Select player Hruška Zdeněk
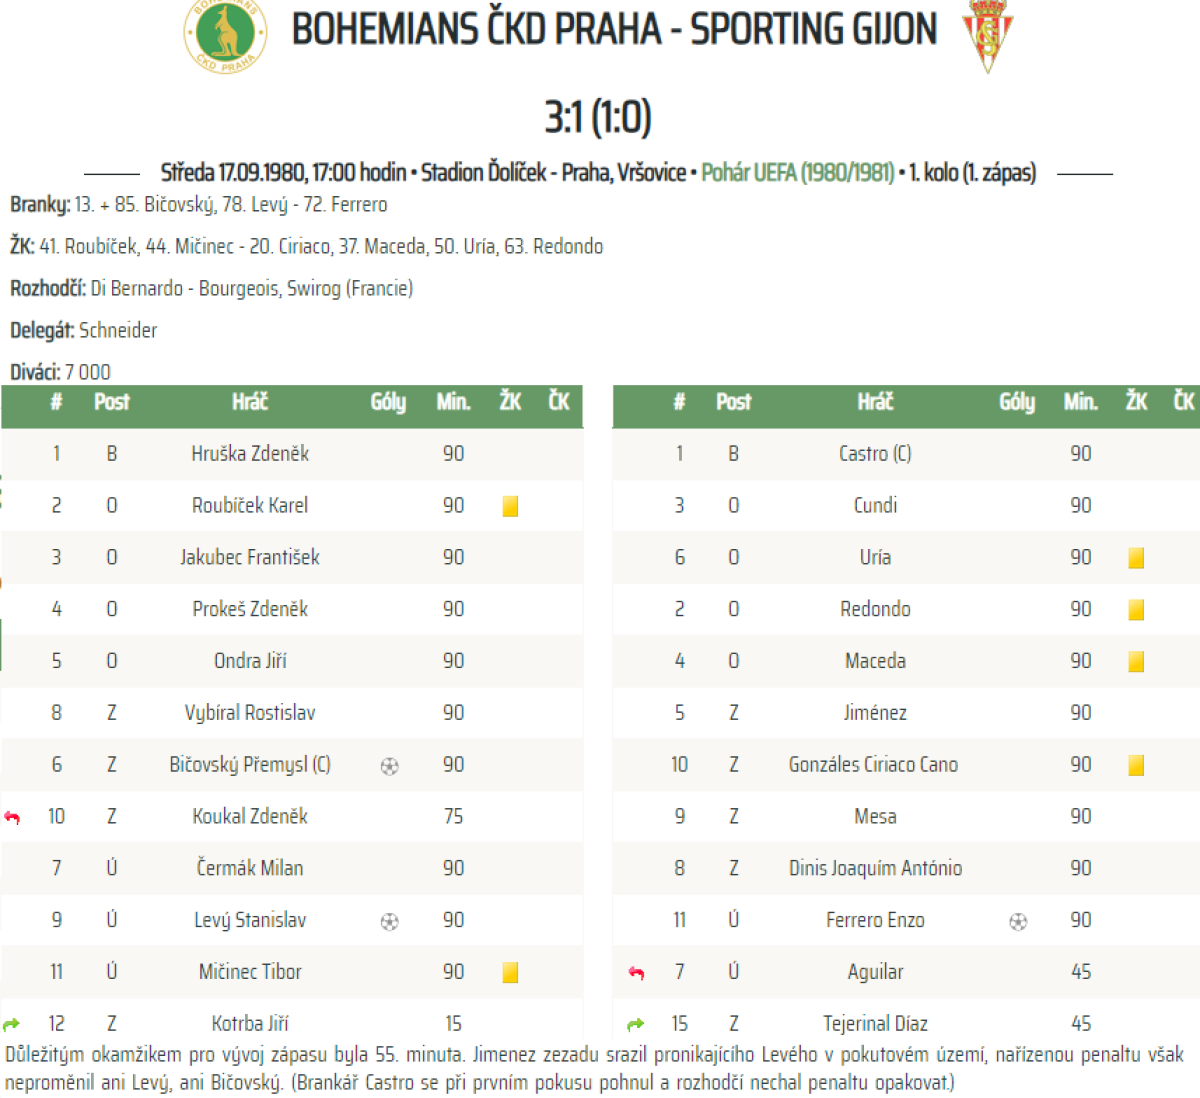 [x=250, y=453]
